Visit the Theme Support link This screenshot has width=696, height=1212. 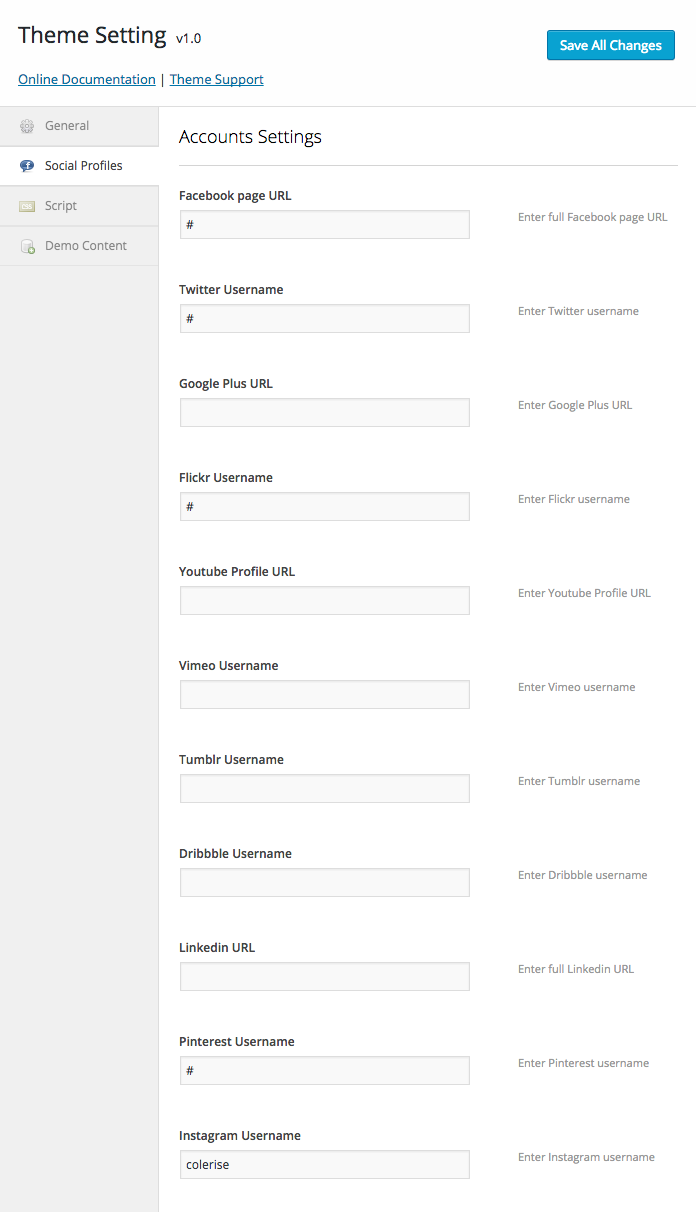pos(217,79)
